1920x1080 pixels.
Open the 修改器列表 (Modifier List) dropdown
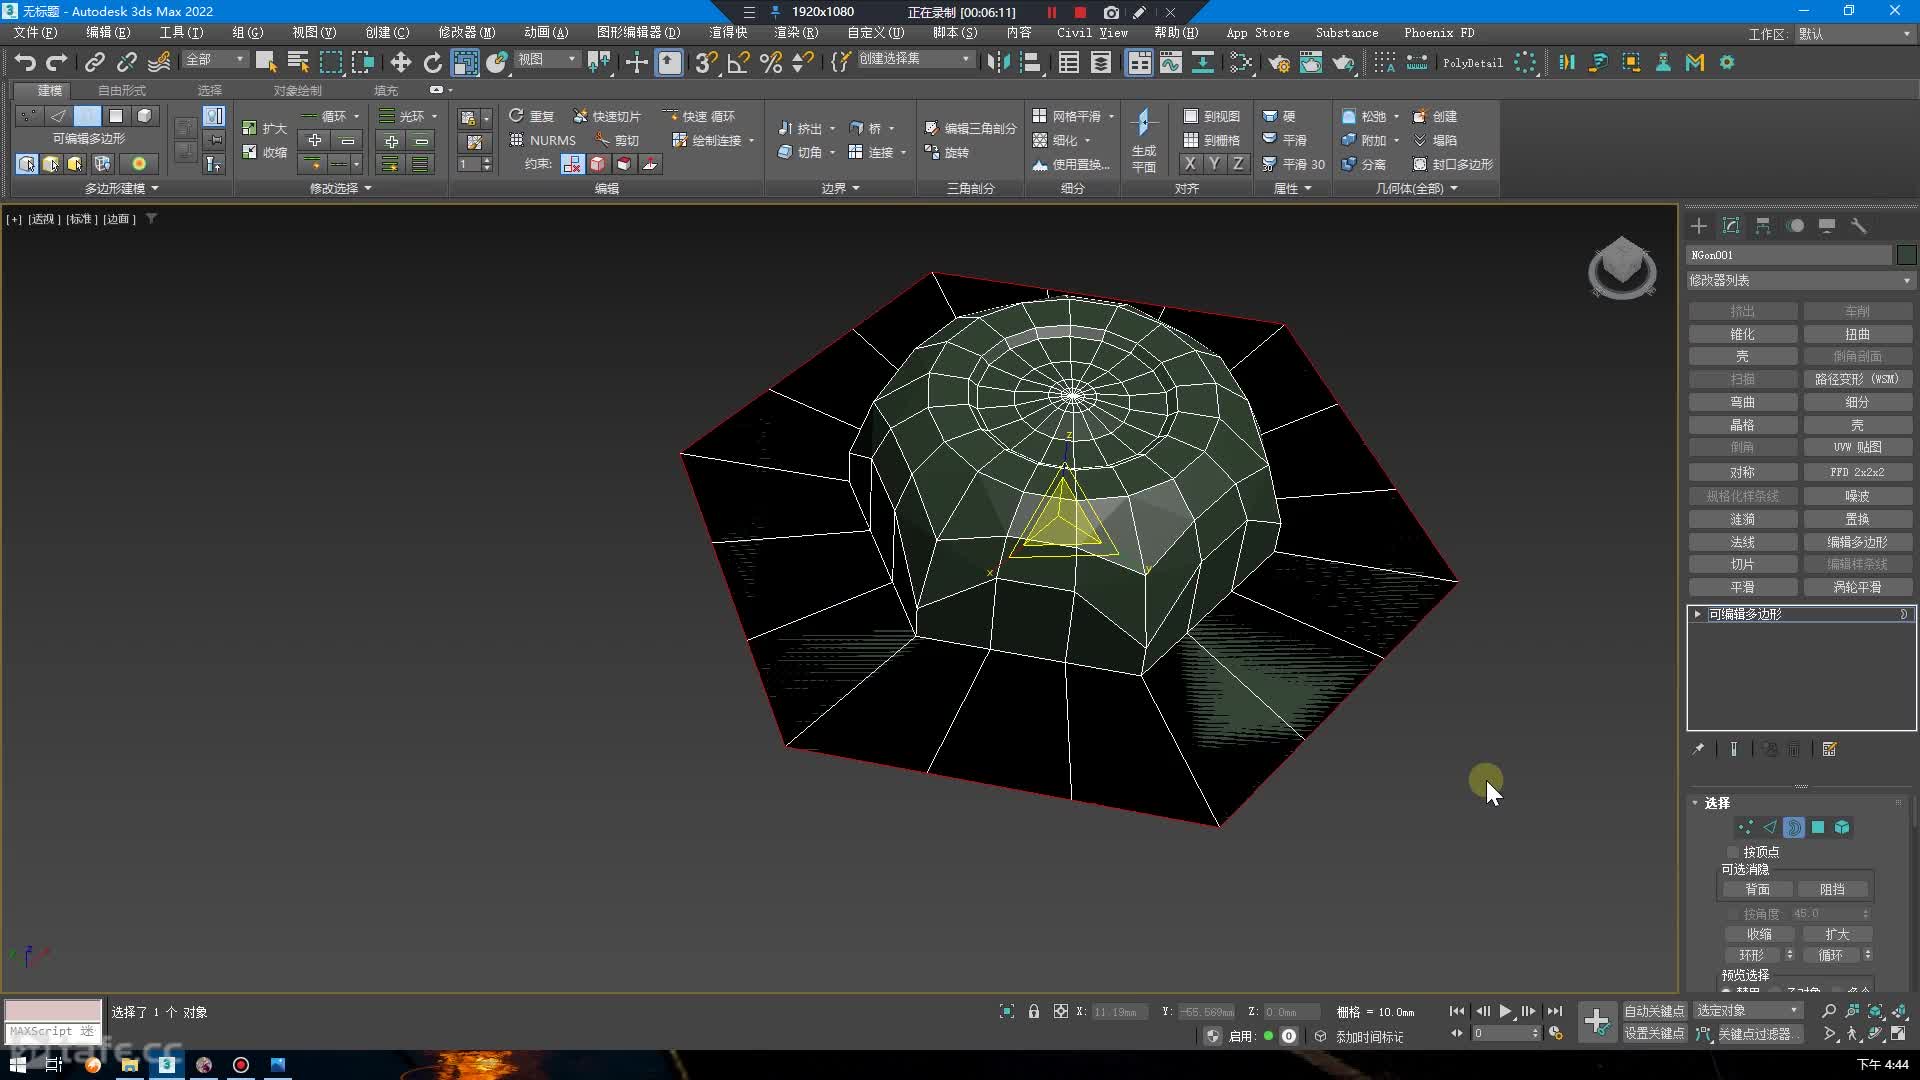coord(1800,281)
